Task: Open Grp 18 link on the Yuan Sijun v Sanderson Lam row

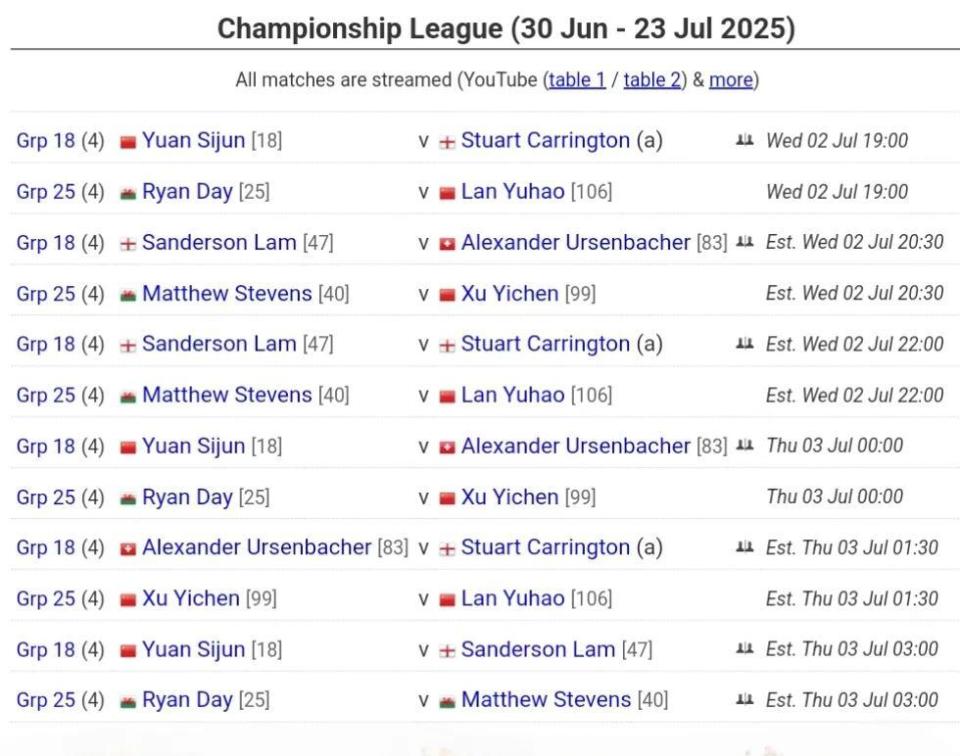Action: (x=46, y=649)
